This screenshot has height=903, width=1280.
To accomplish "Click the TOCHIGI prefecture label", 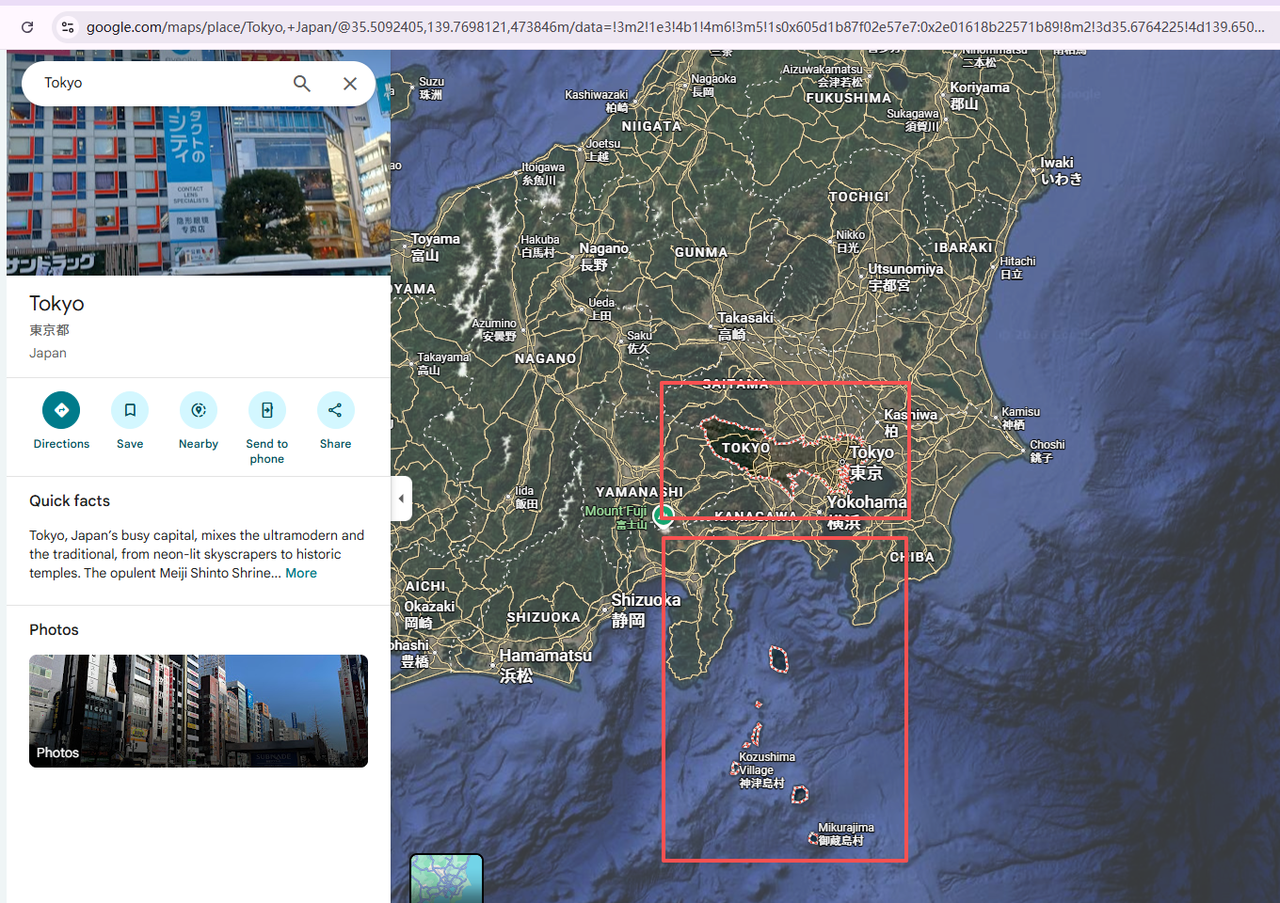I will coord(859,197).
